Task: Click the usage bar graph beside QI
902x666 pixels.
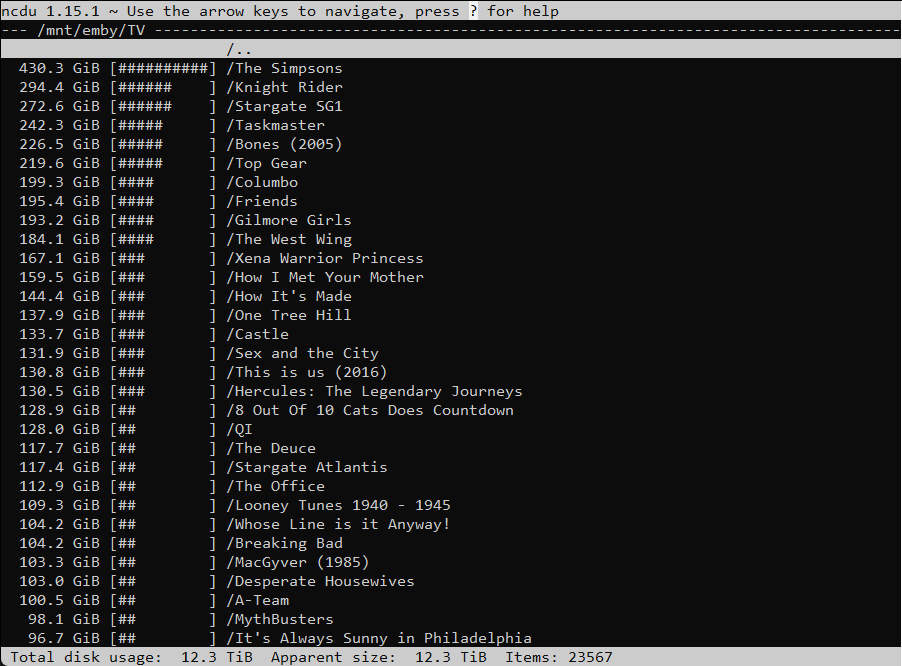Action: click(163, 429)
